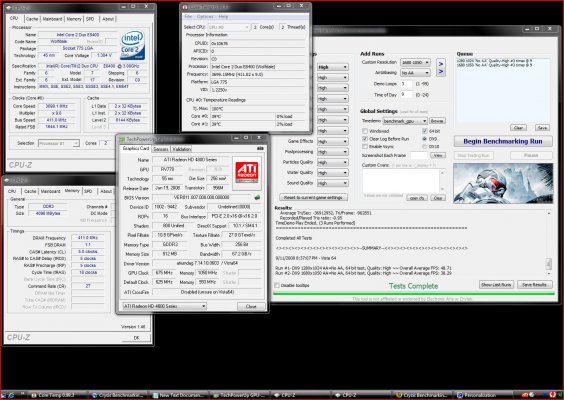Click the 'Tests Complete' status text

(x=413, y=286)
